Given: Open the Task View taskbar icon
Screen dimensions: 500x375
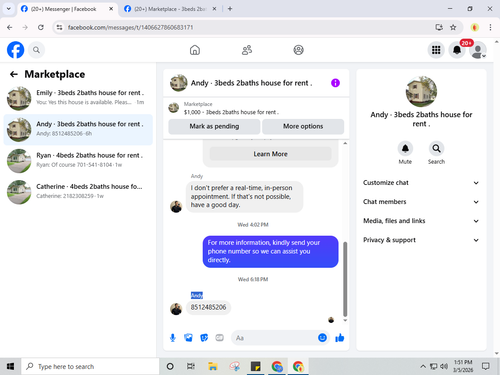Looking at the screenshot, I should coord(191,366).
